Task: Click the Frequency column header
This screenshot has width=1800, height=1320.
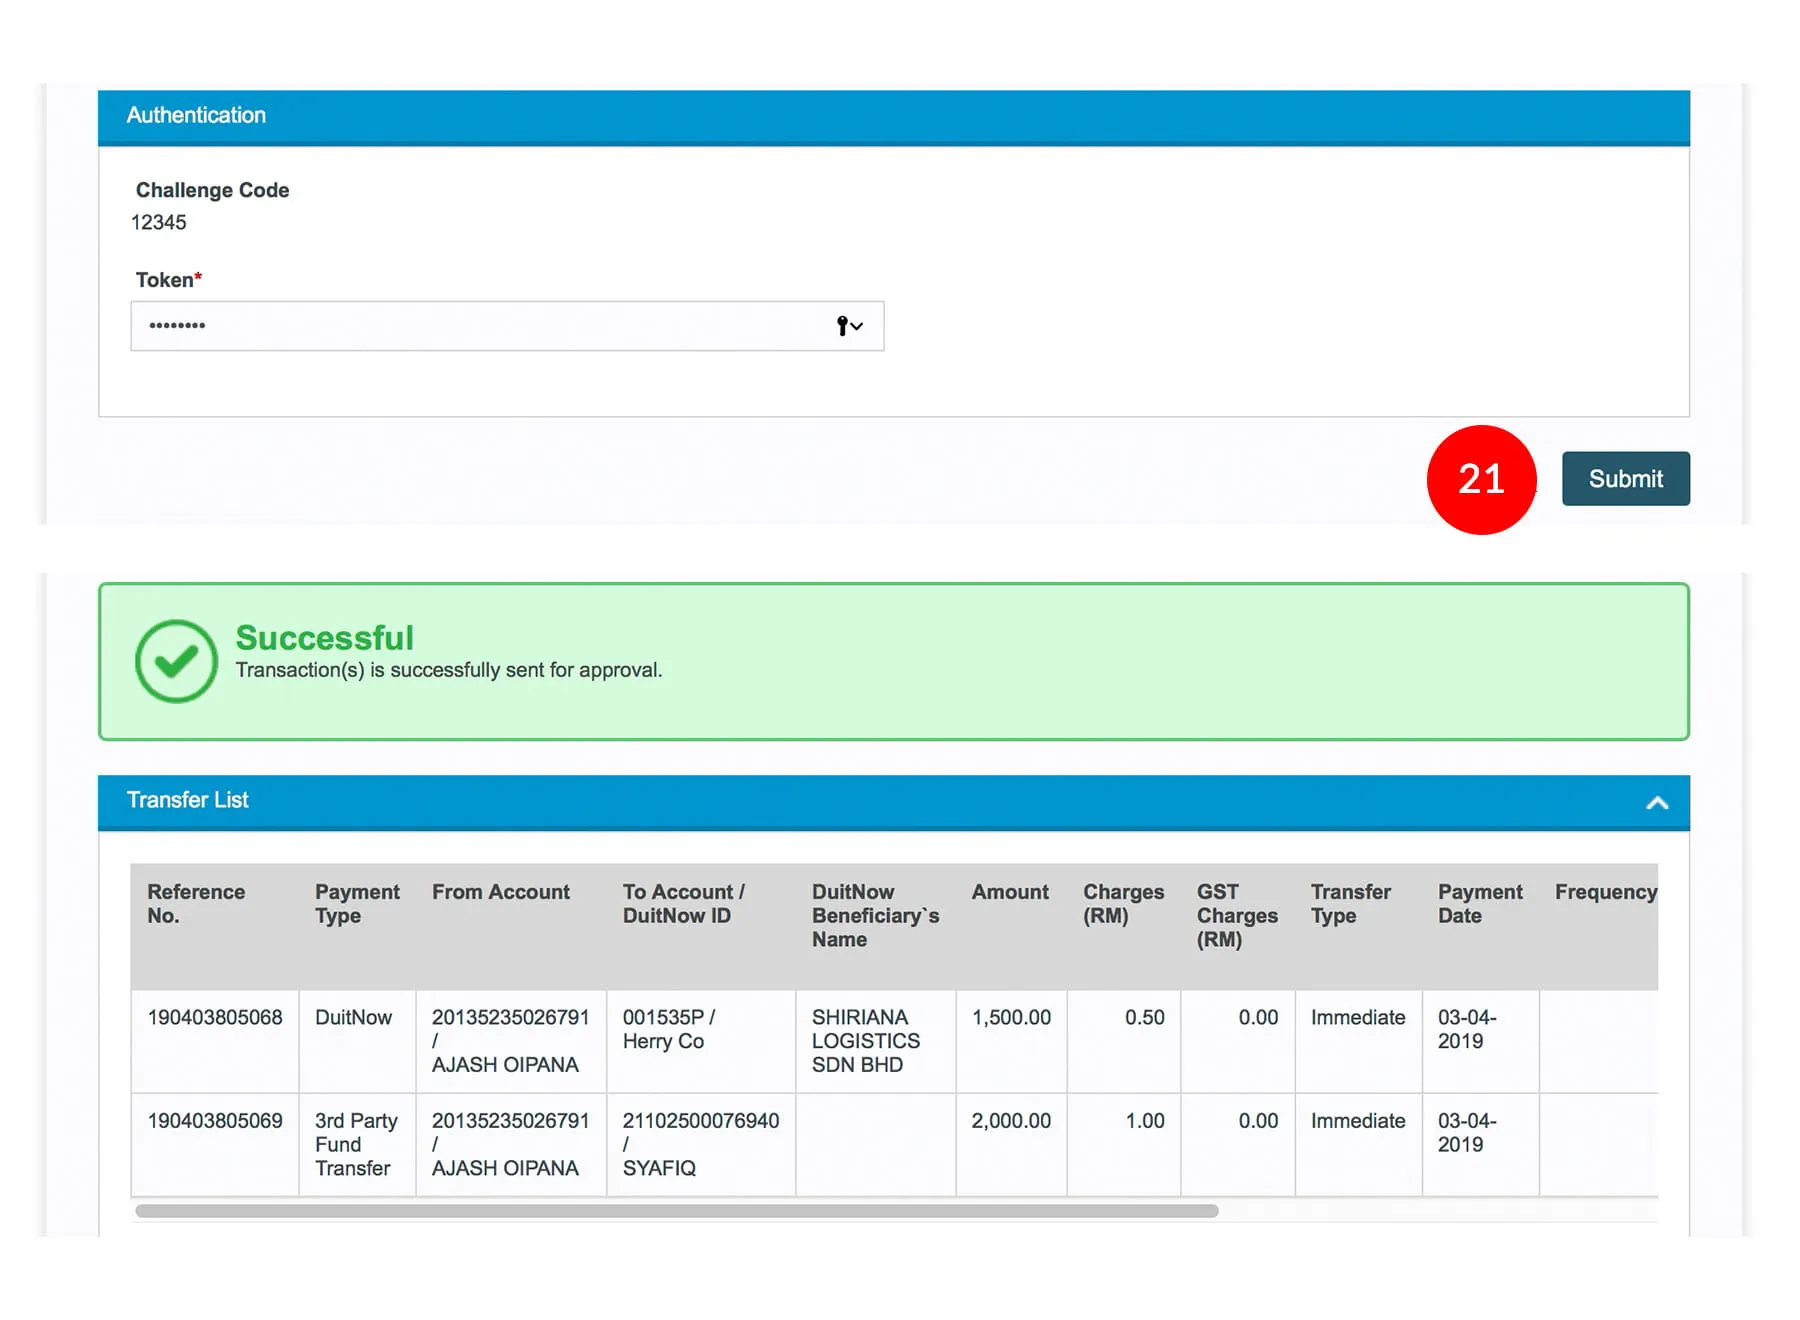Action: (1604, 892)
